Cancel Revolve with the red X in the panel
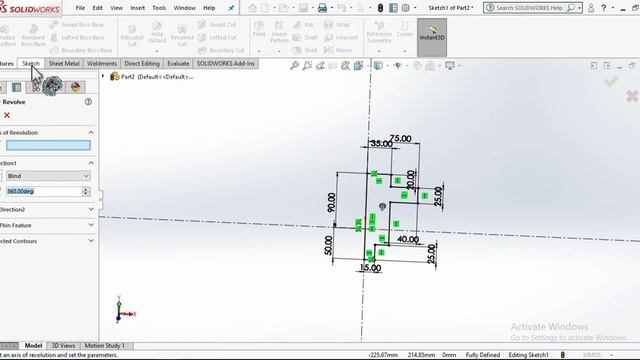The image size is (640, 360). (7, 115)
